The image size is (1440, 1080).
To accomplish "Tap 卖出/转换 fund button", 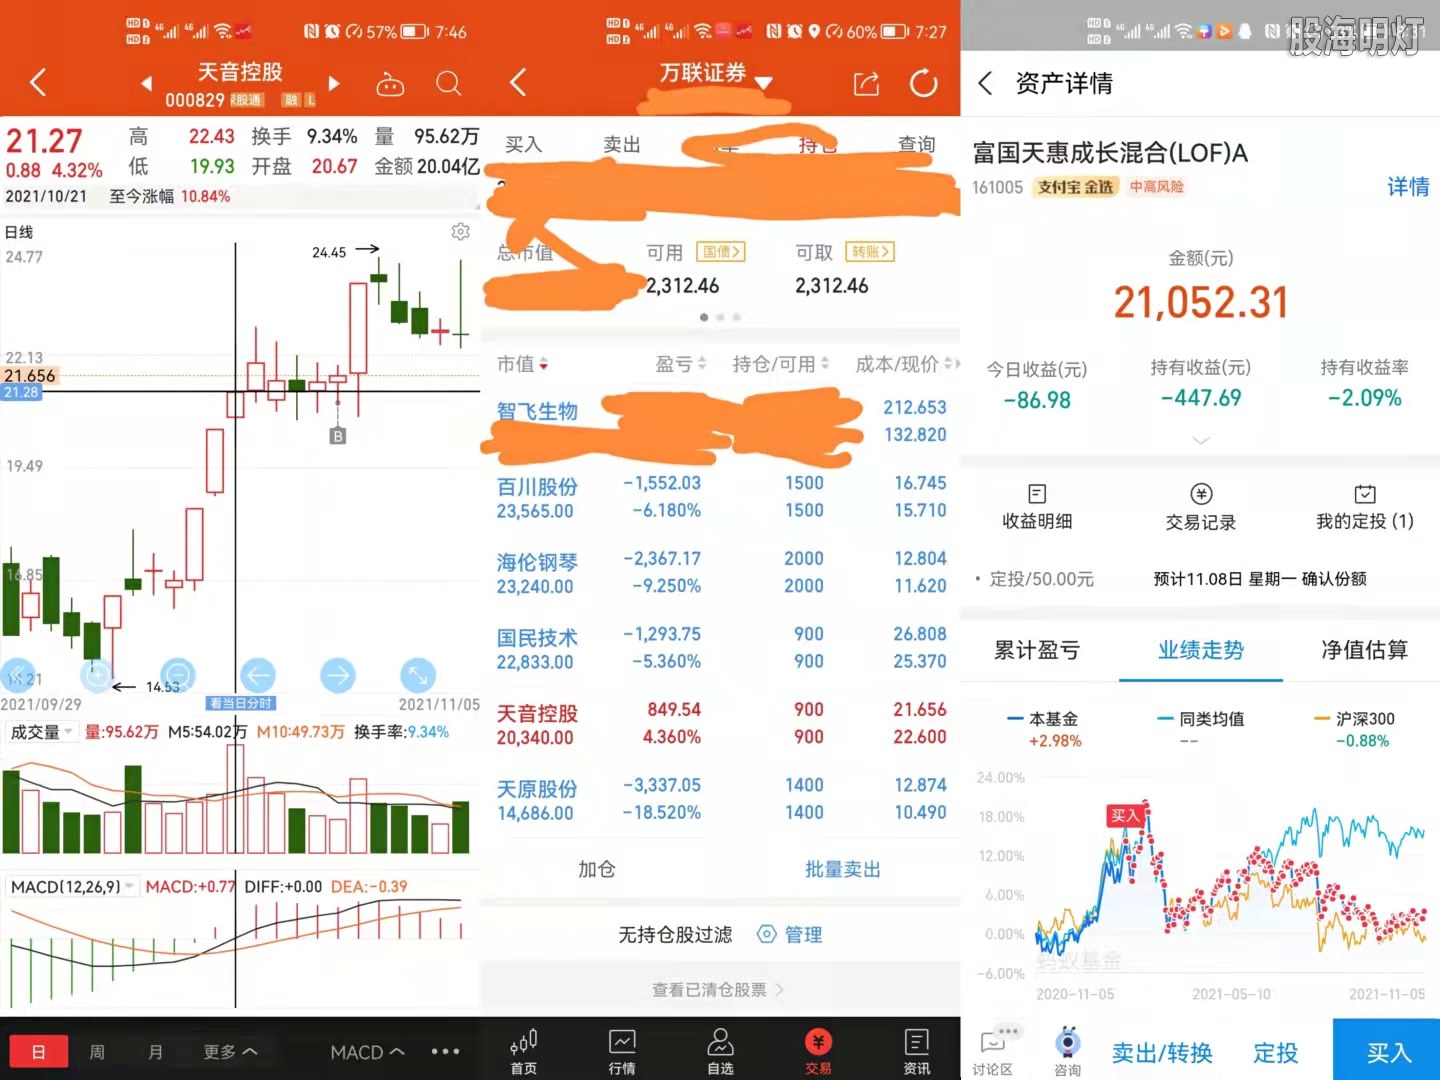I will pyautogui.click(x=1162, y=1053).
